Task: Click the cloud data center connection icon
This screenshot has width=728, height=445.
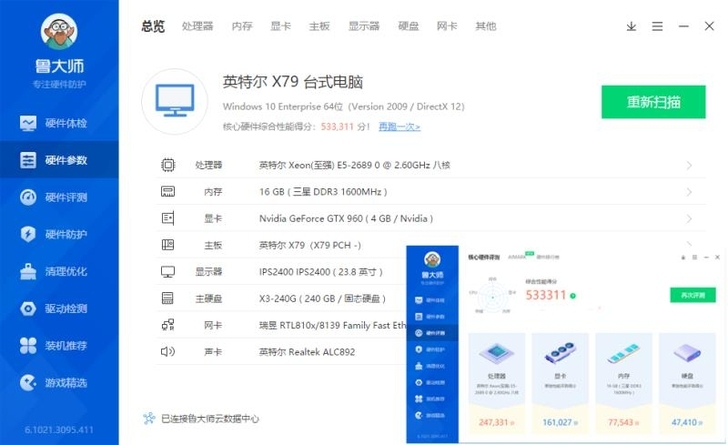Action: coord(149,419)
